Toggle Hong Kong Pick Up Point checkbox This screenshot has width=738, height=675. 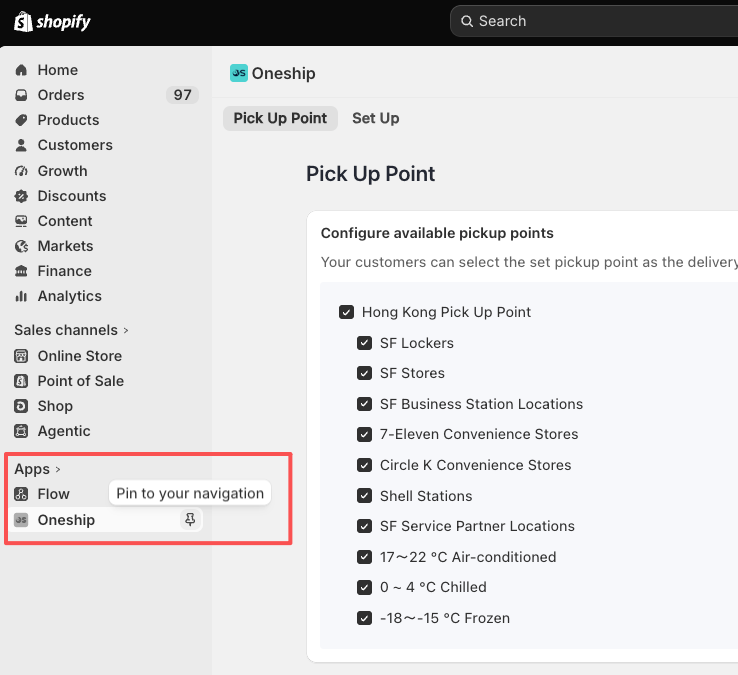[346, 312]
